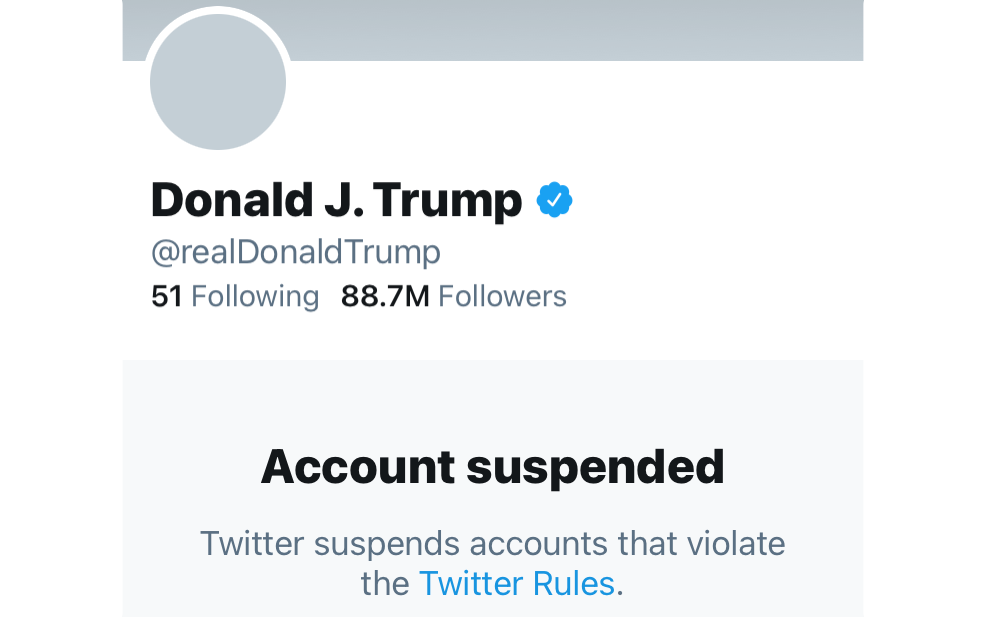The image size is (986, 617).
Task: Click the word 'the' before Twitter Rules
Action: (385, 583)
